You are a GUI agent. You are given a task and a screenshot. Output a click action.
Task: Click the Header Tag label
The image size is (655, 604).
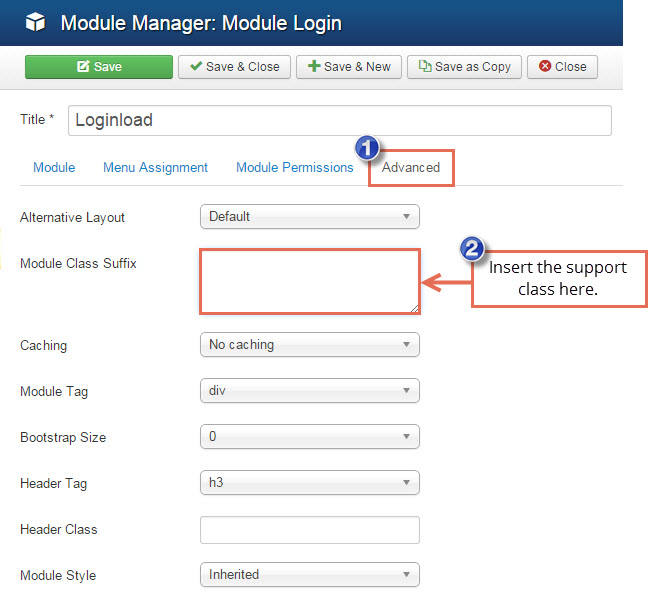pyautogui.click(x=53, y=483)
